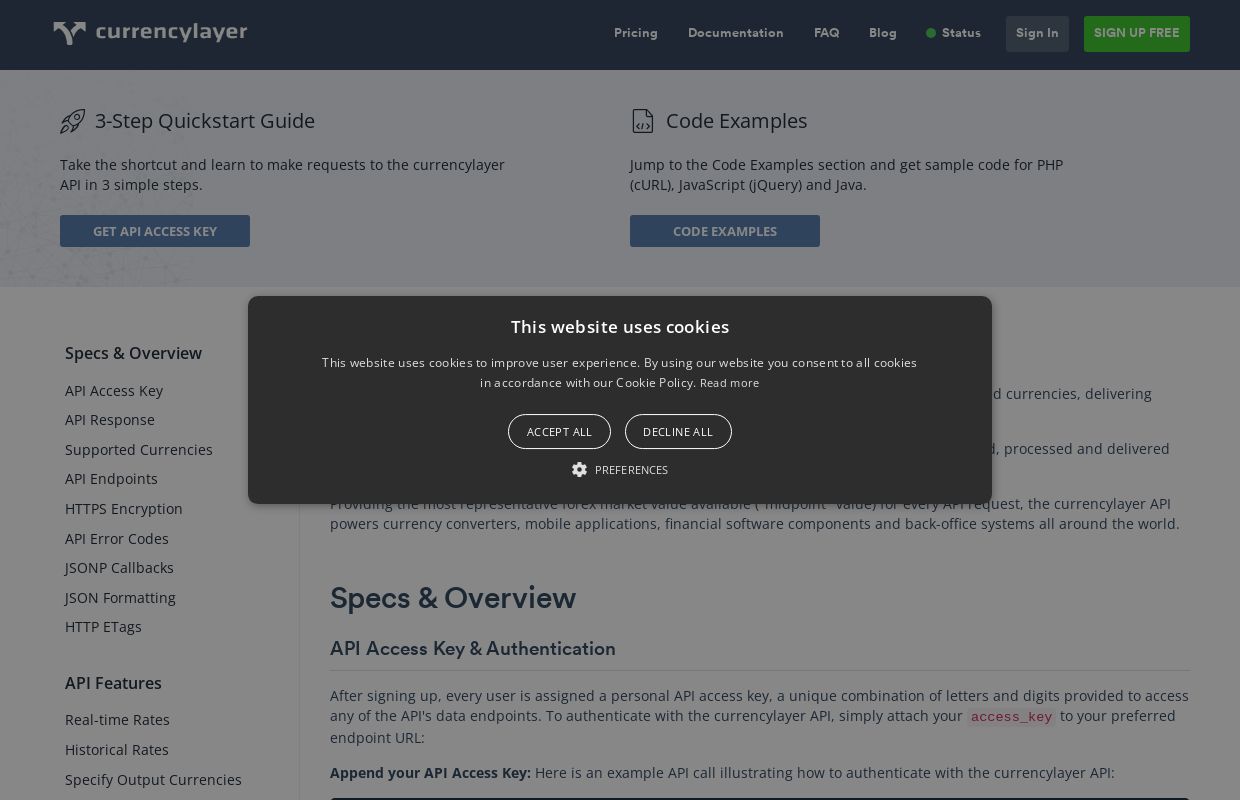Check the Status page link
The height and width of the screenshot is (800, 1240).
(x=961, y=33)
